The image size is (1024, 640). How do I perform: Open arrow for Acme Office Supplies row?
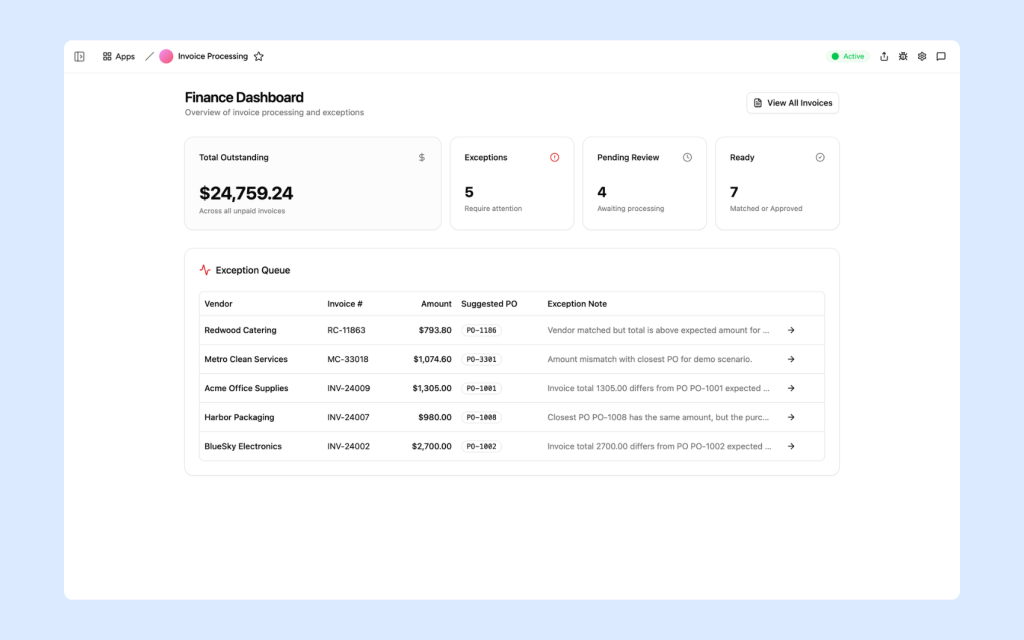click(x=791, y=389)
